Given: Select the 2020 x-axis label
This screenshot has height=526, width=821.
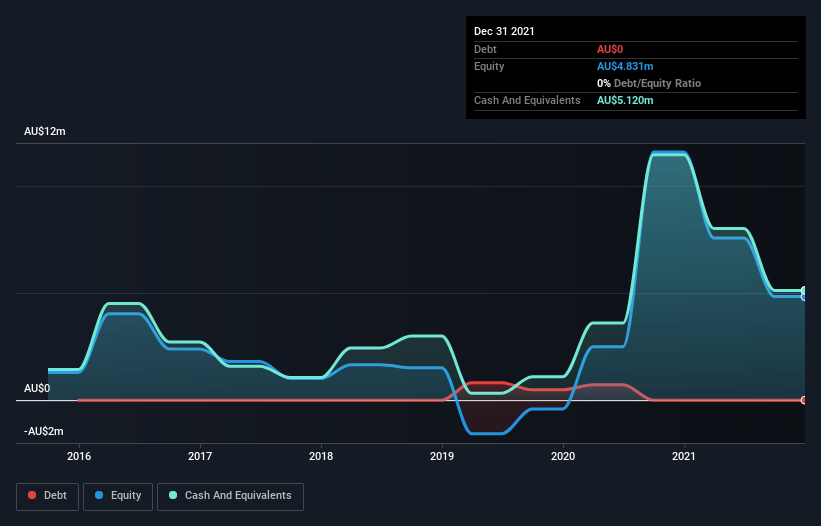Looking at the screenshot, I should [563, 456].
